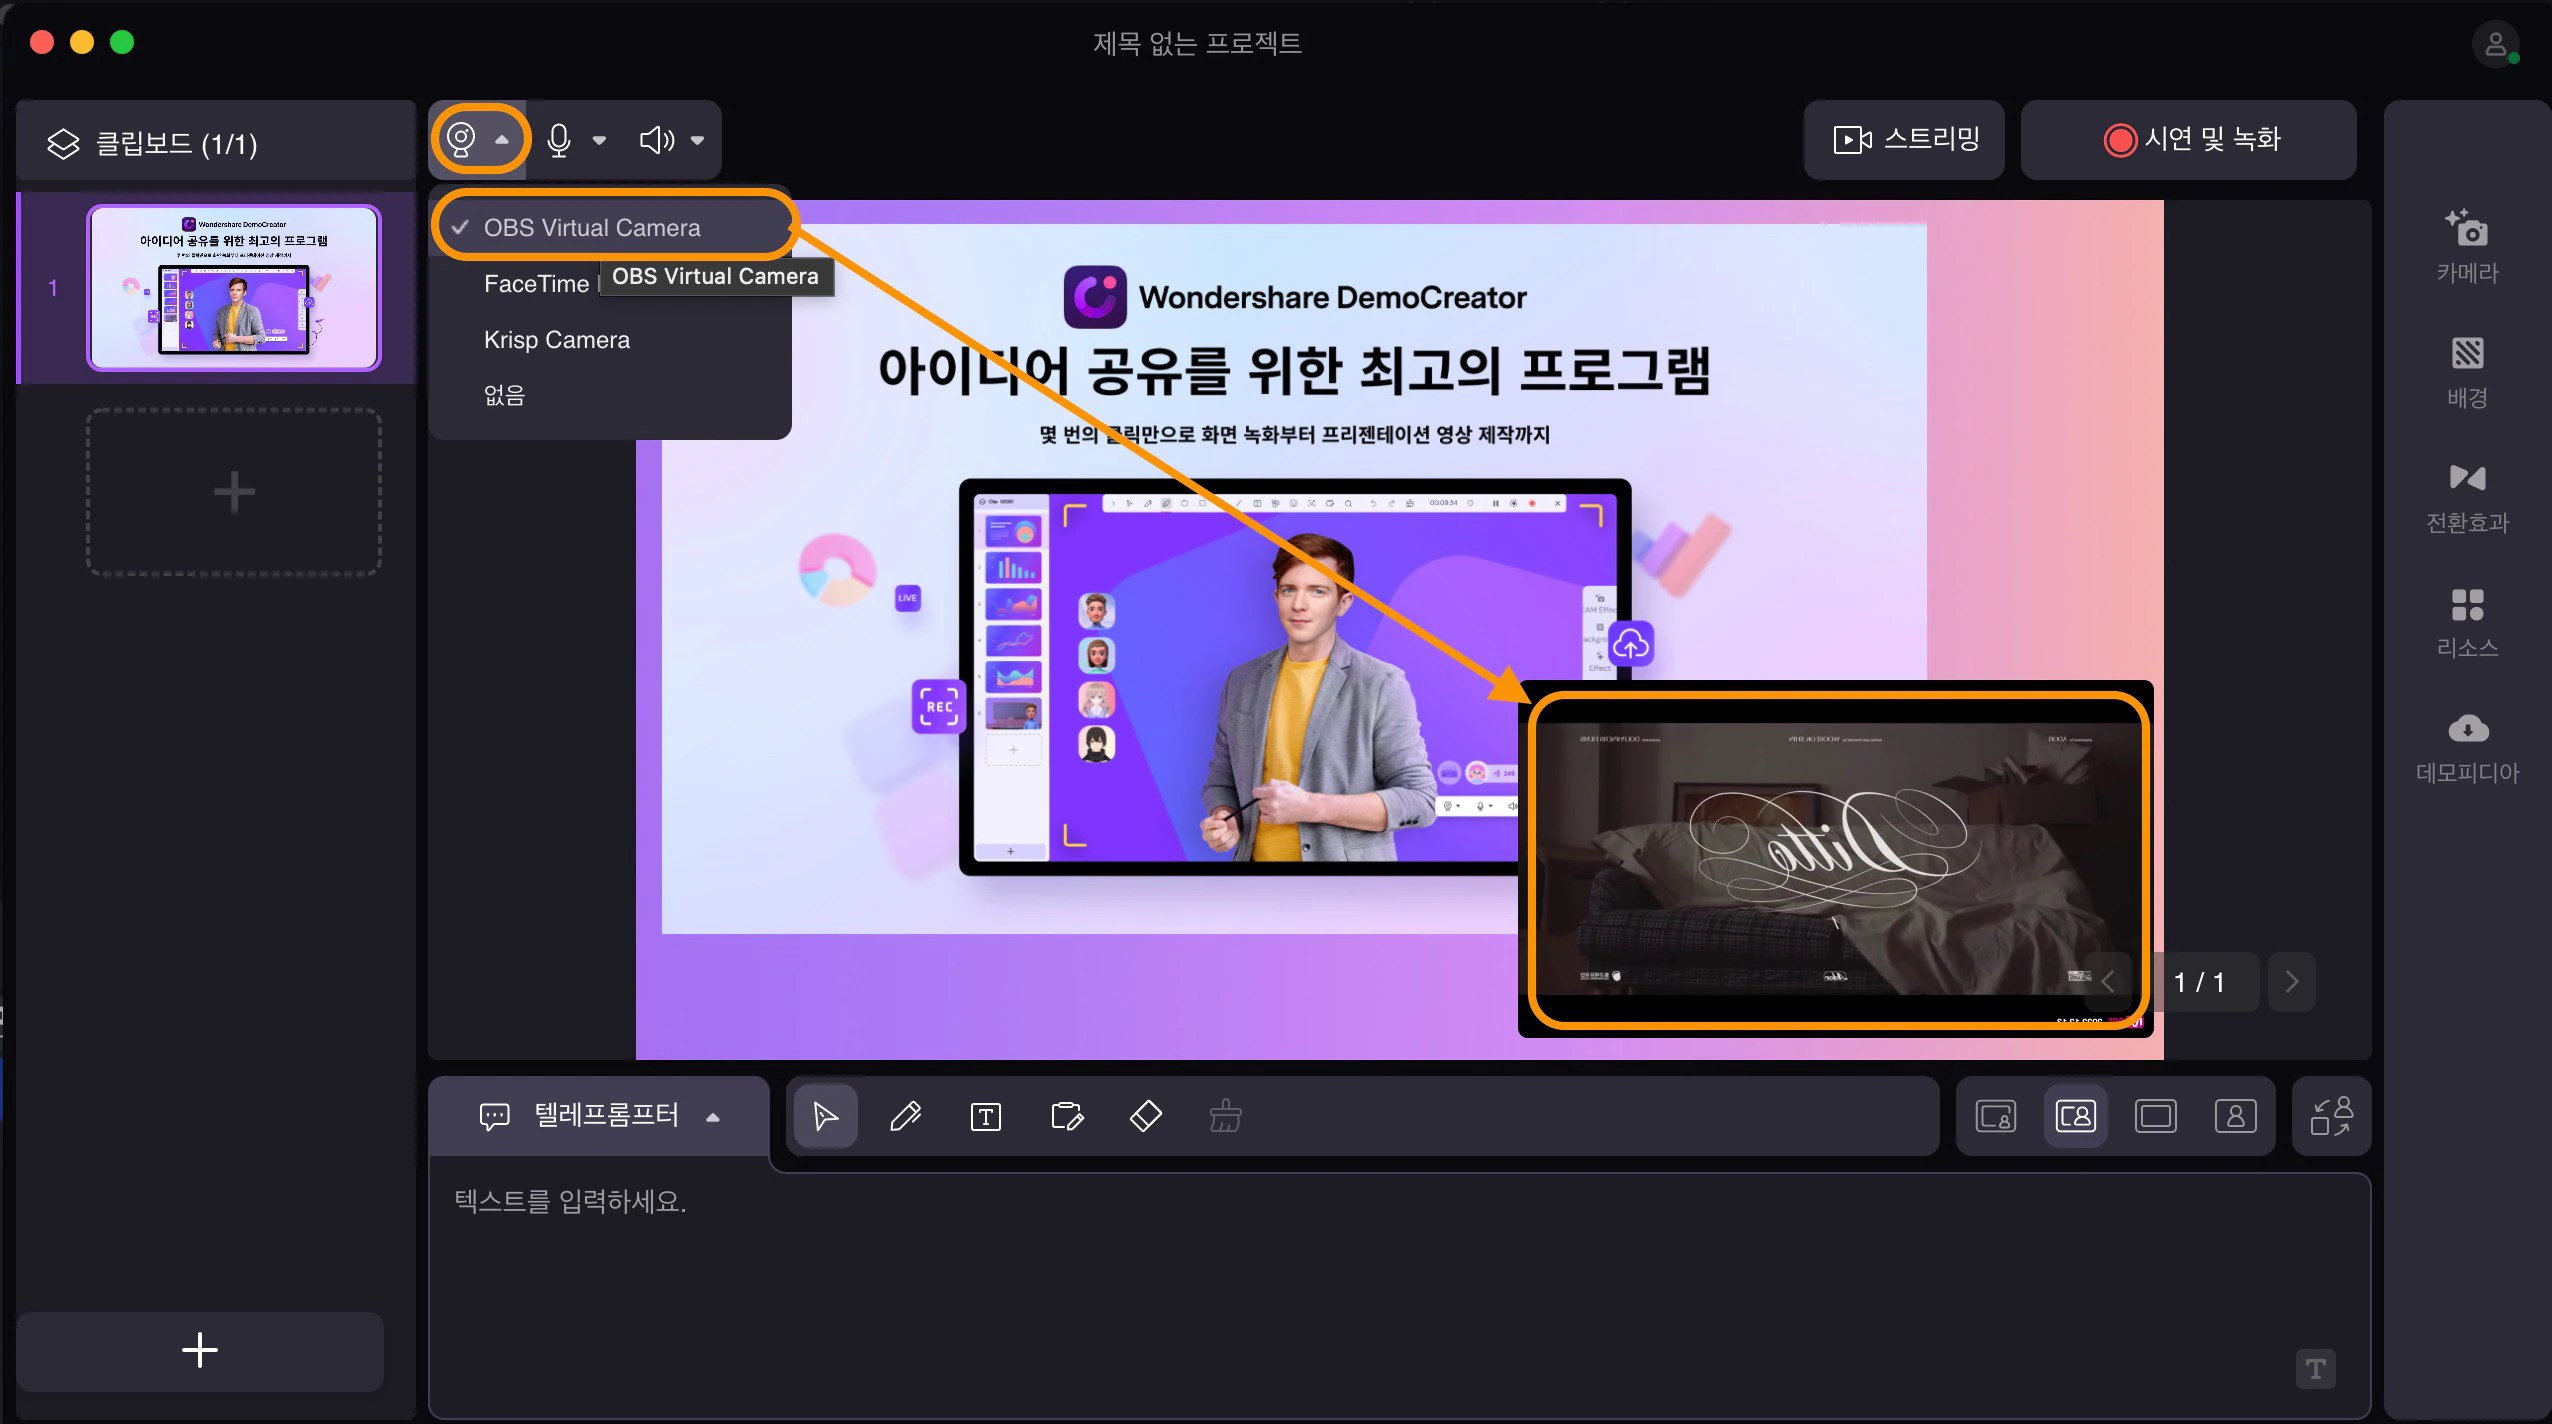Viewport: 2552px width, 1424px height.
Task: Click the 스트리밍 button
Action: click(x=1902, y=139)
